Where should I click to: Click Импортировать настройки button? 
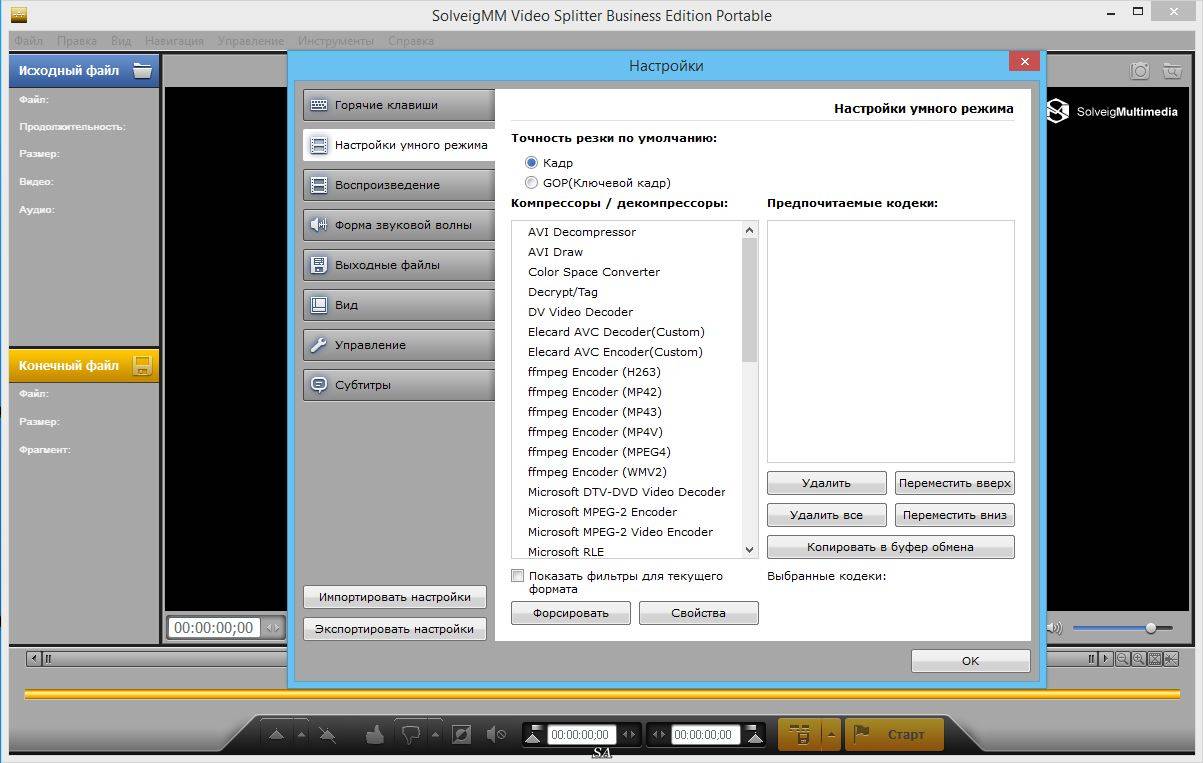[395, 597]
